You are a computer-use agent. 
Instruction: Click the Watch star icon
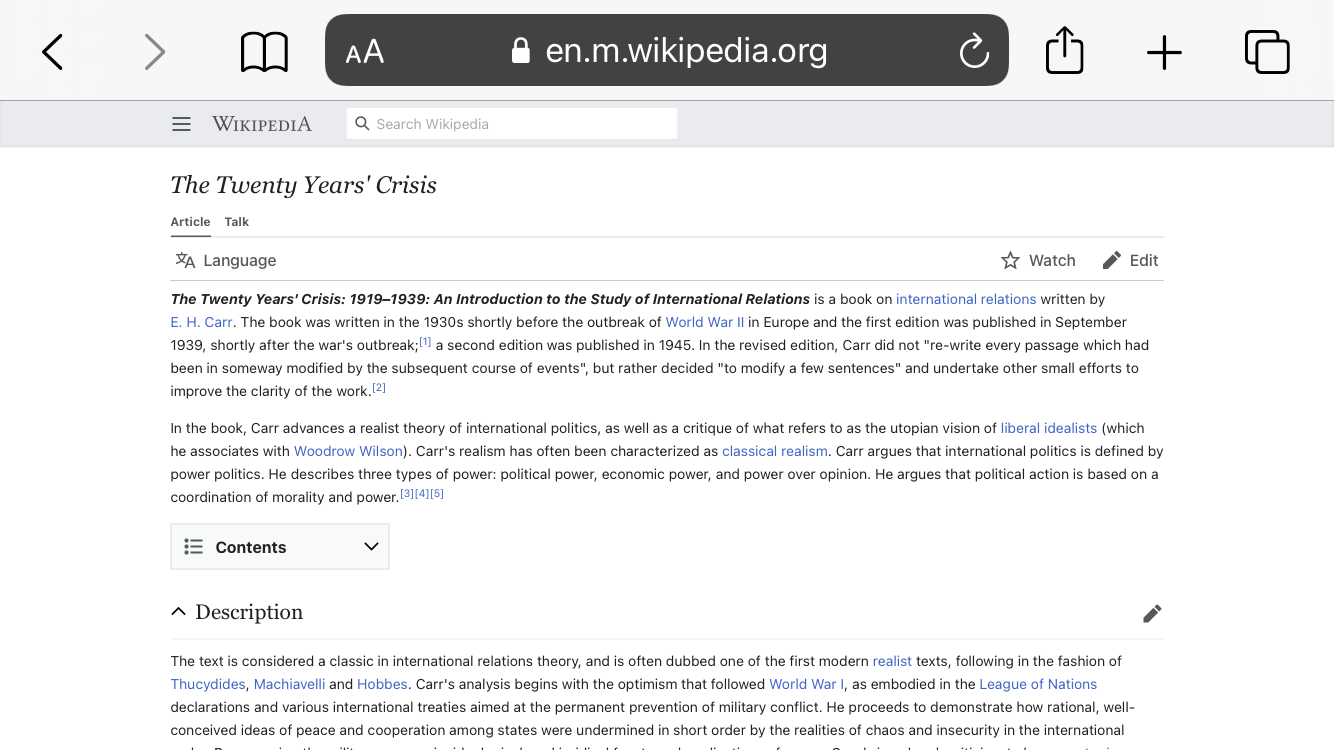click(x=1011, y=260)
